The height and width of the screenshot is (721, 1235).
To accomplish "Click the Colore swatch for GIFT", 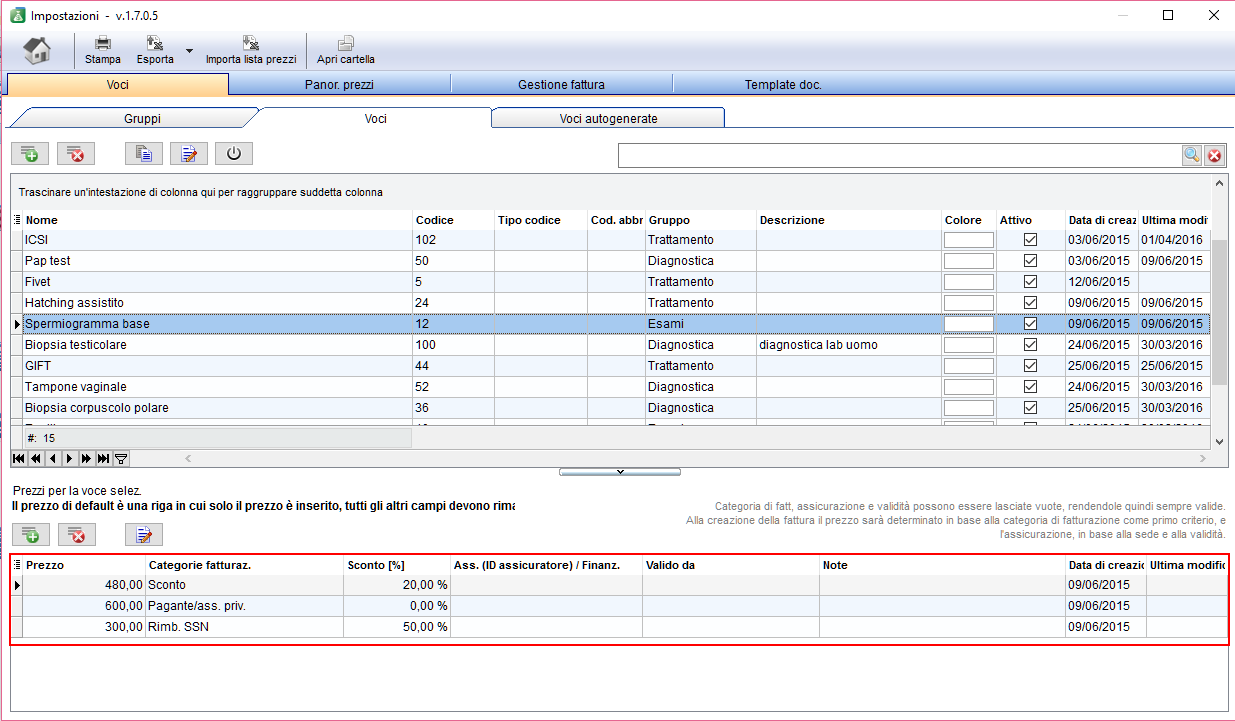I will (x=969, y=366).
